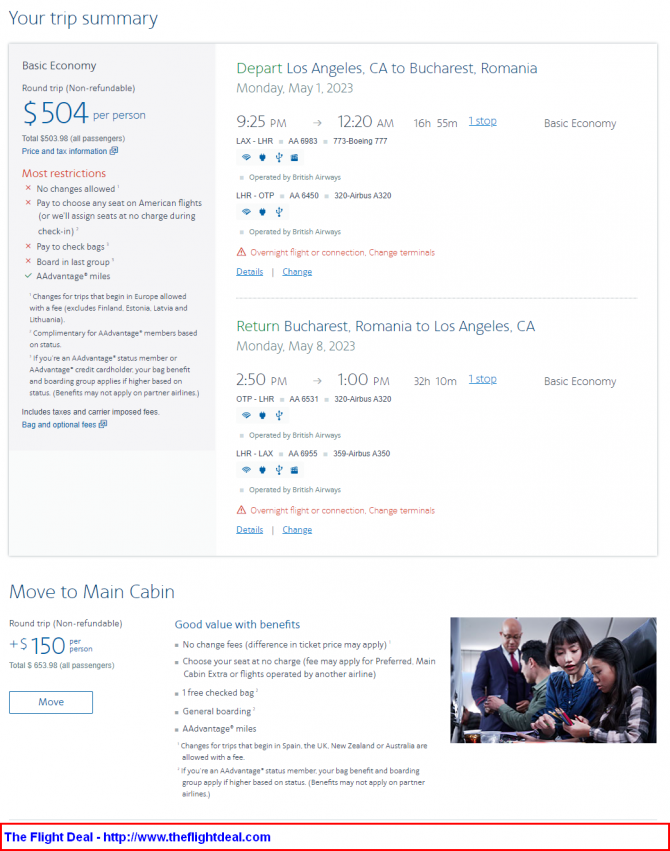Screen dimensions: 670x851
Task: Open Details for the return Bucharest flight
Action: click(x=250, y=530)
